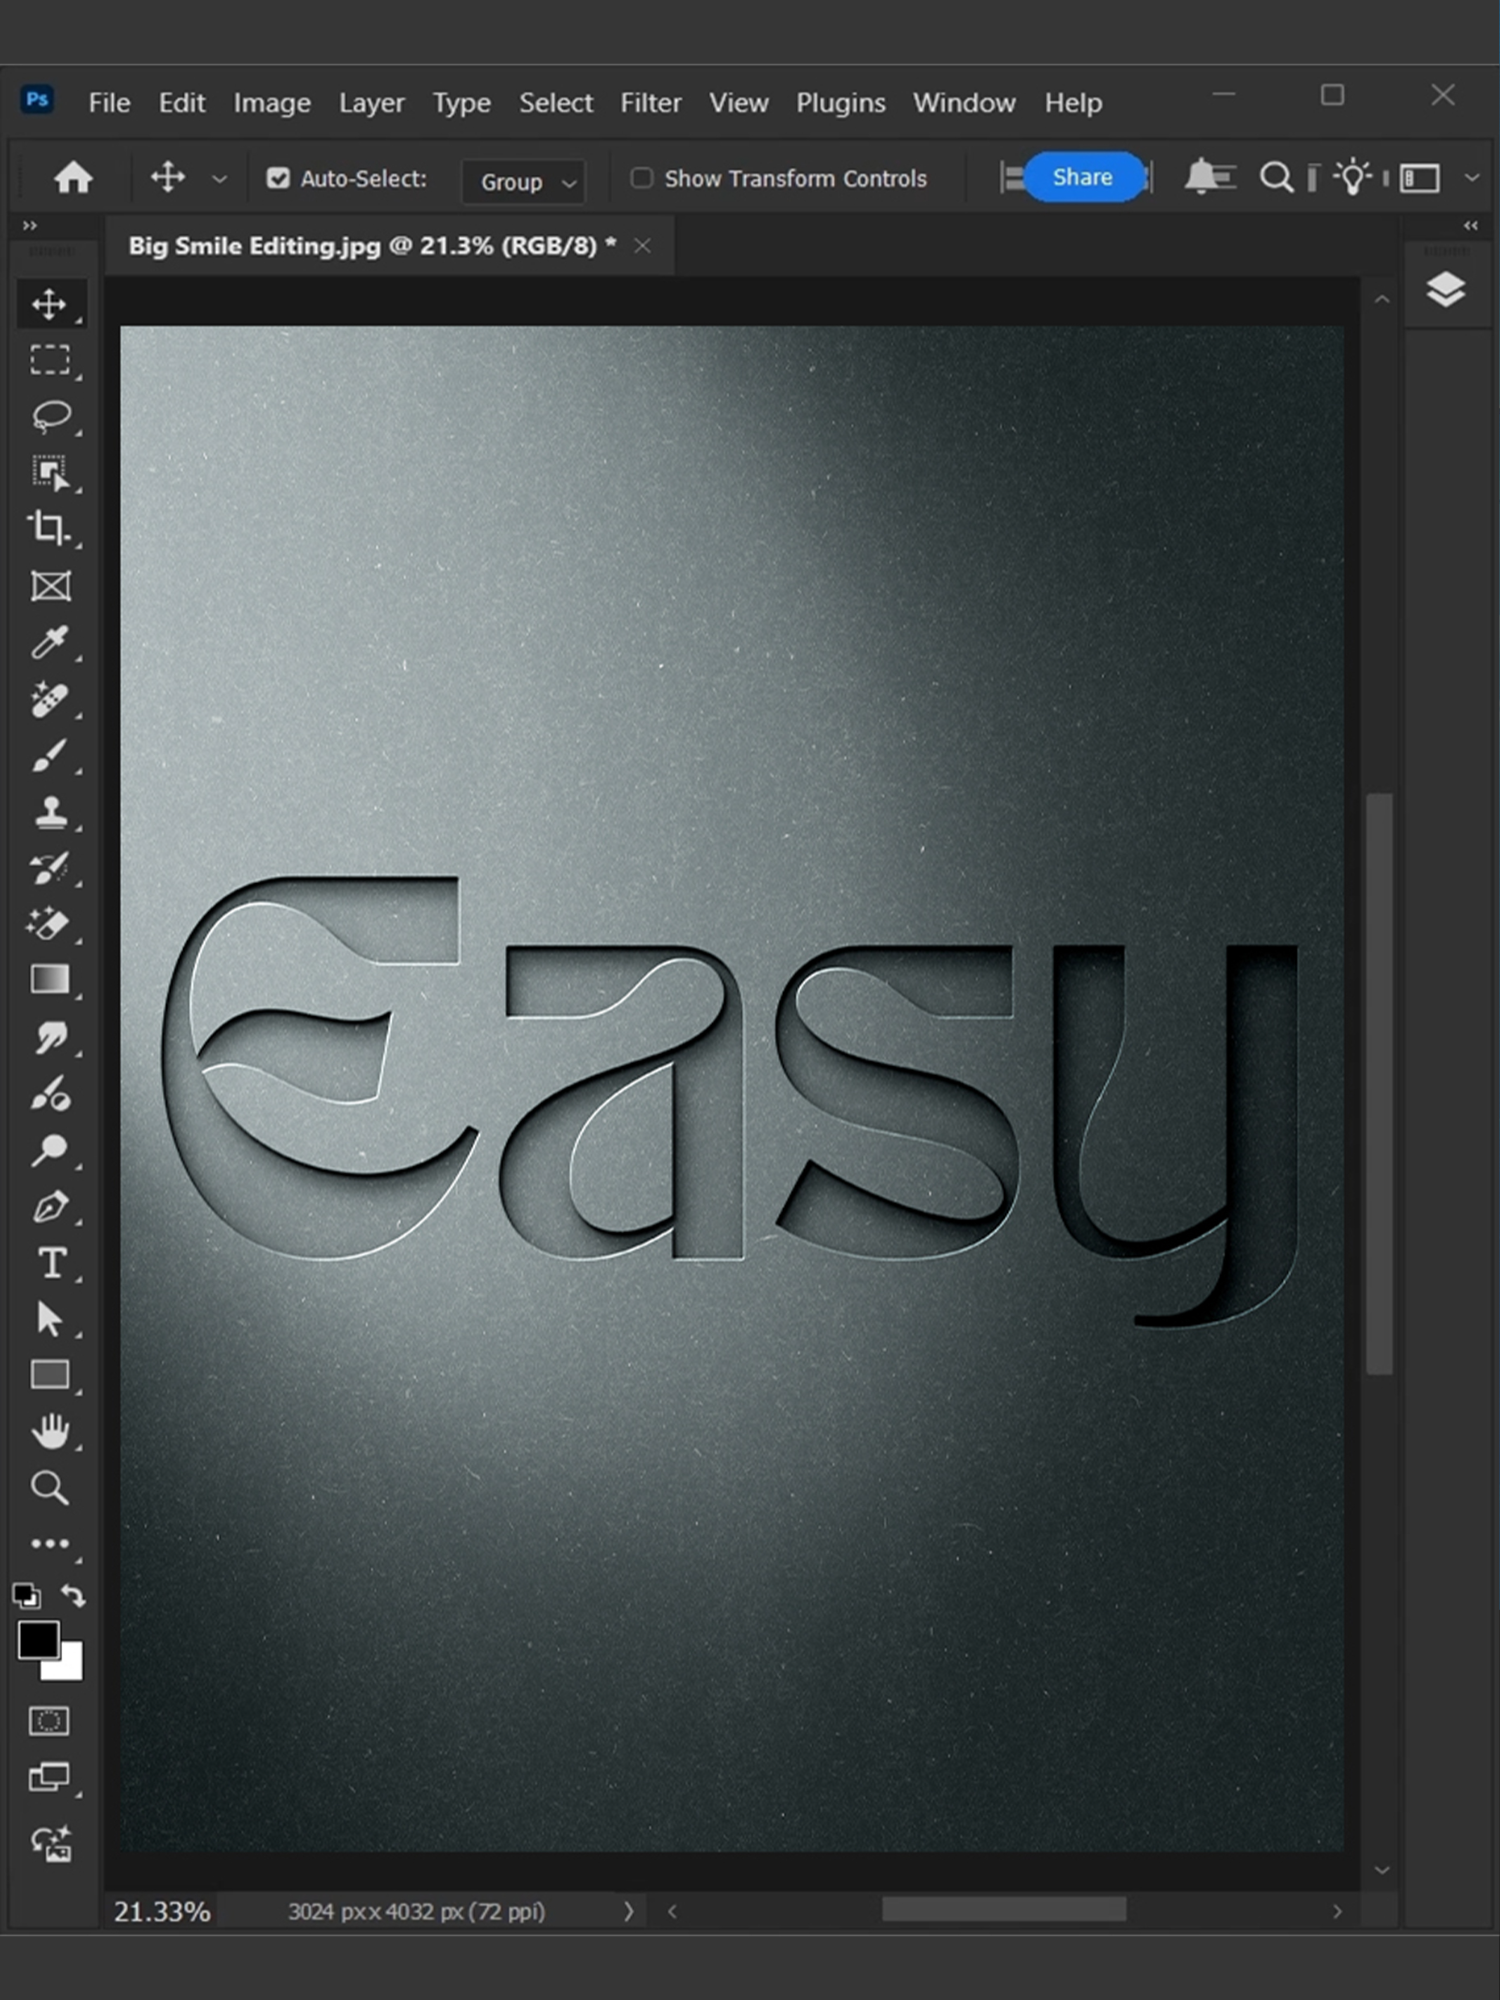Open the Discover lightbulb panel

coord(1352,177)
